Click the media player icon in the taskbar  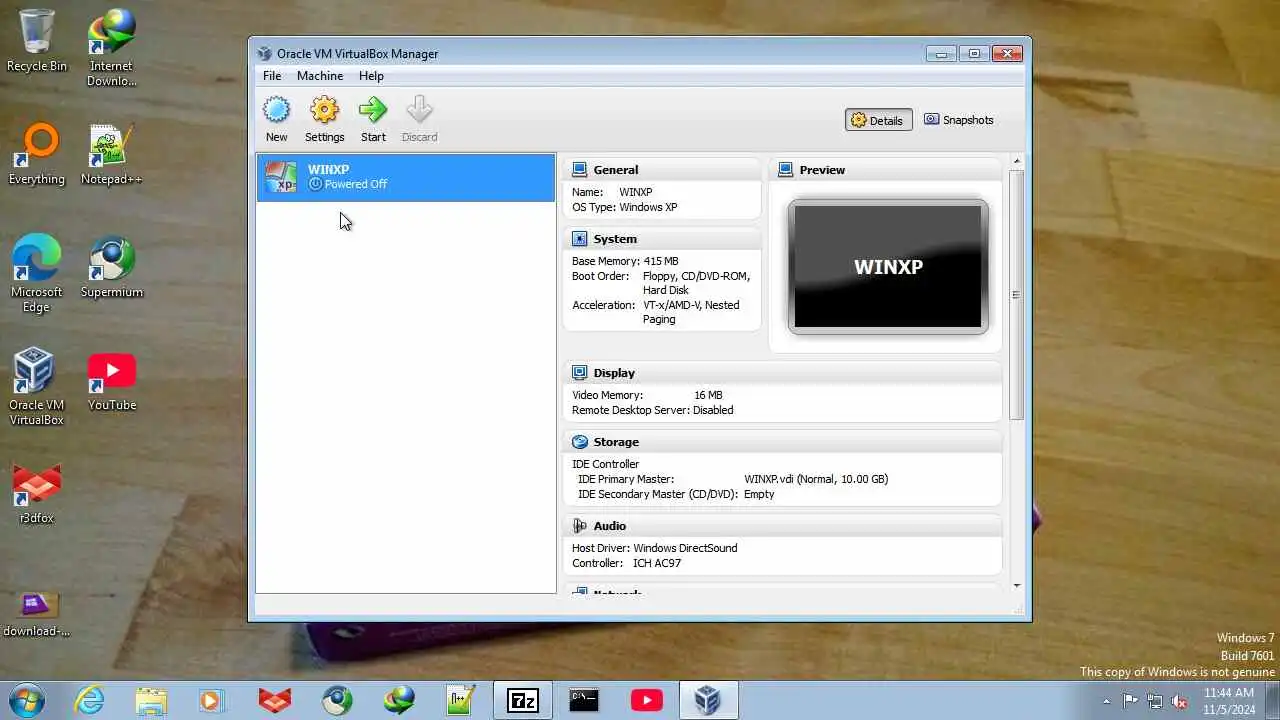tap(212, 701)
